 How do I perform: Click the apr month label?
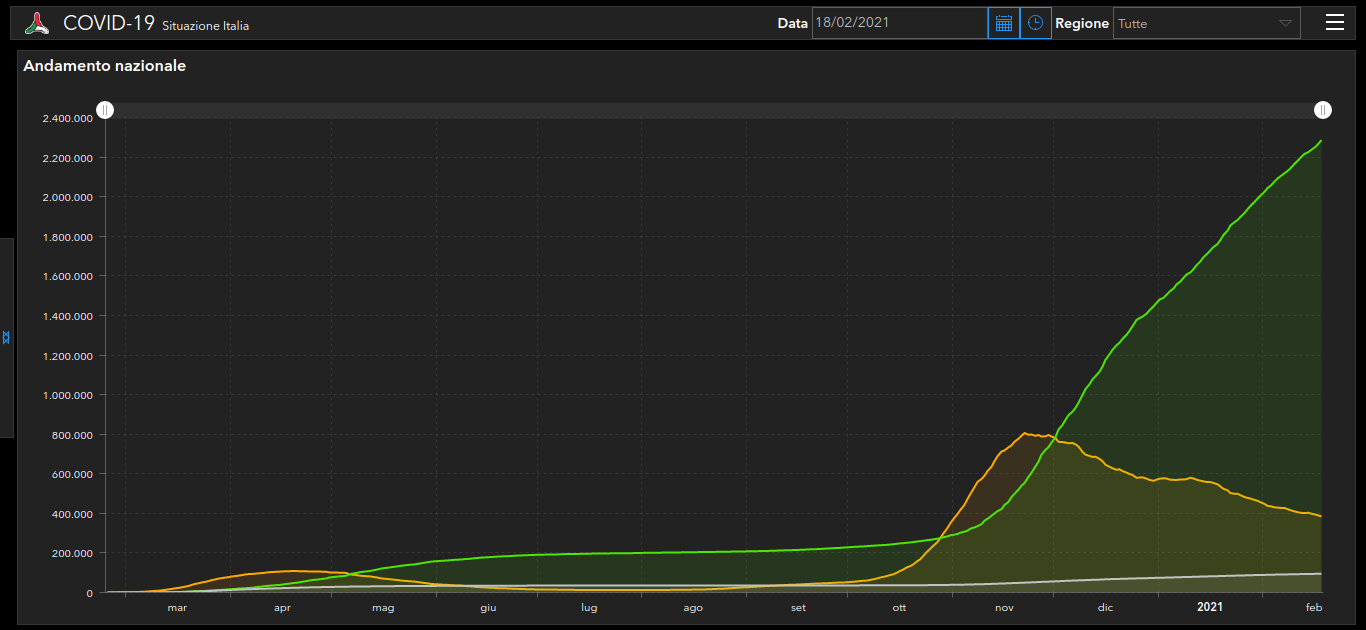pyautogui.click(x=282, y=607)
